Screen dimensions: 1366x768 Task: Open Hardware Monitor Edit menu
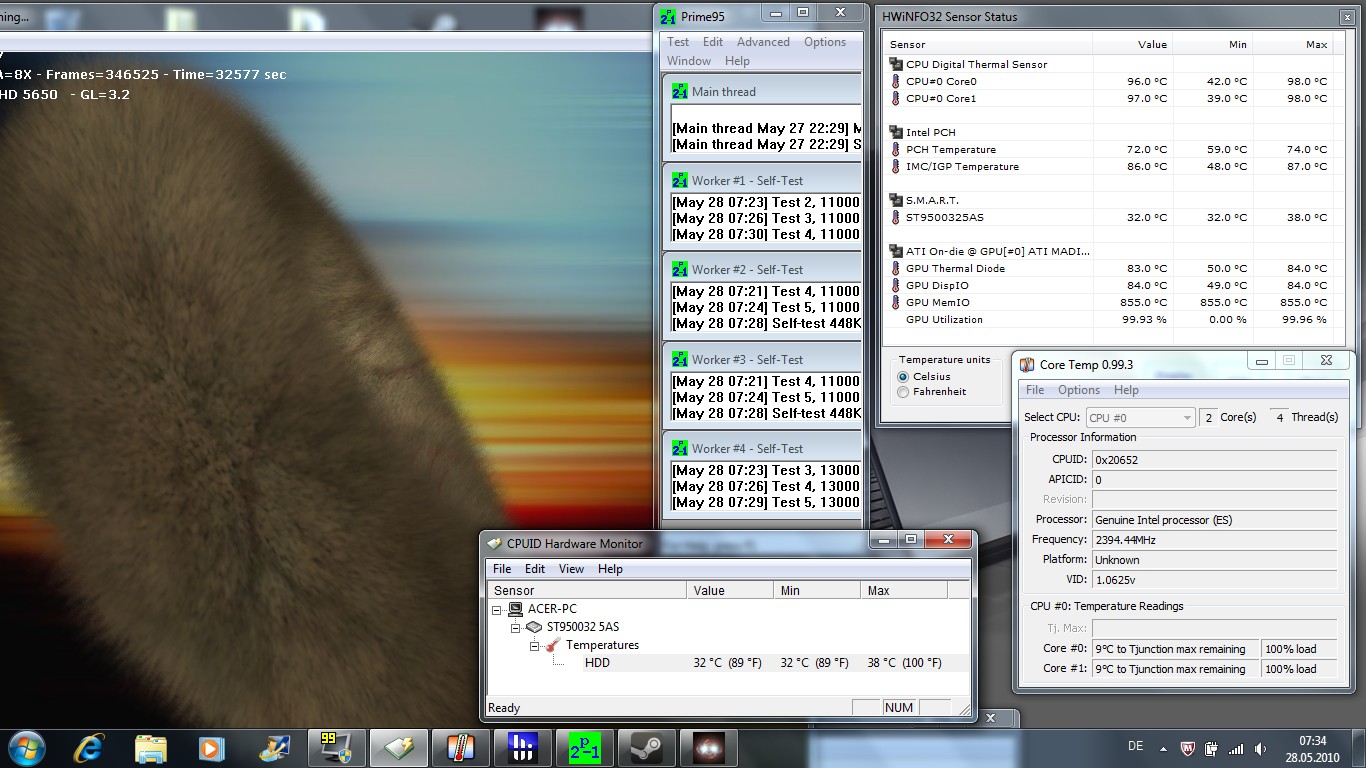(535, 569)
